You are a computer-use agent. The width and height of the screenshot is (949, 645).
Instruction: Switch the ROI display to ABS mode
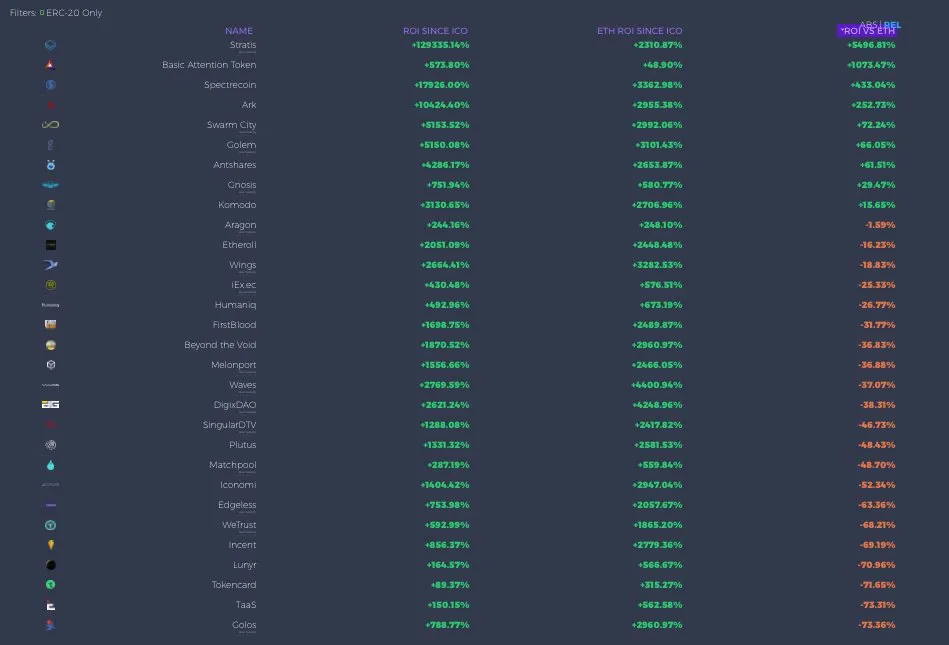pos(869,25)
